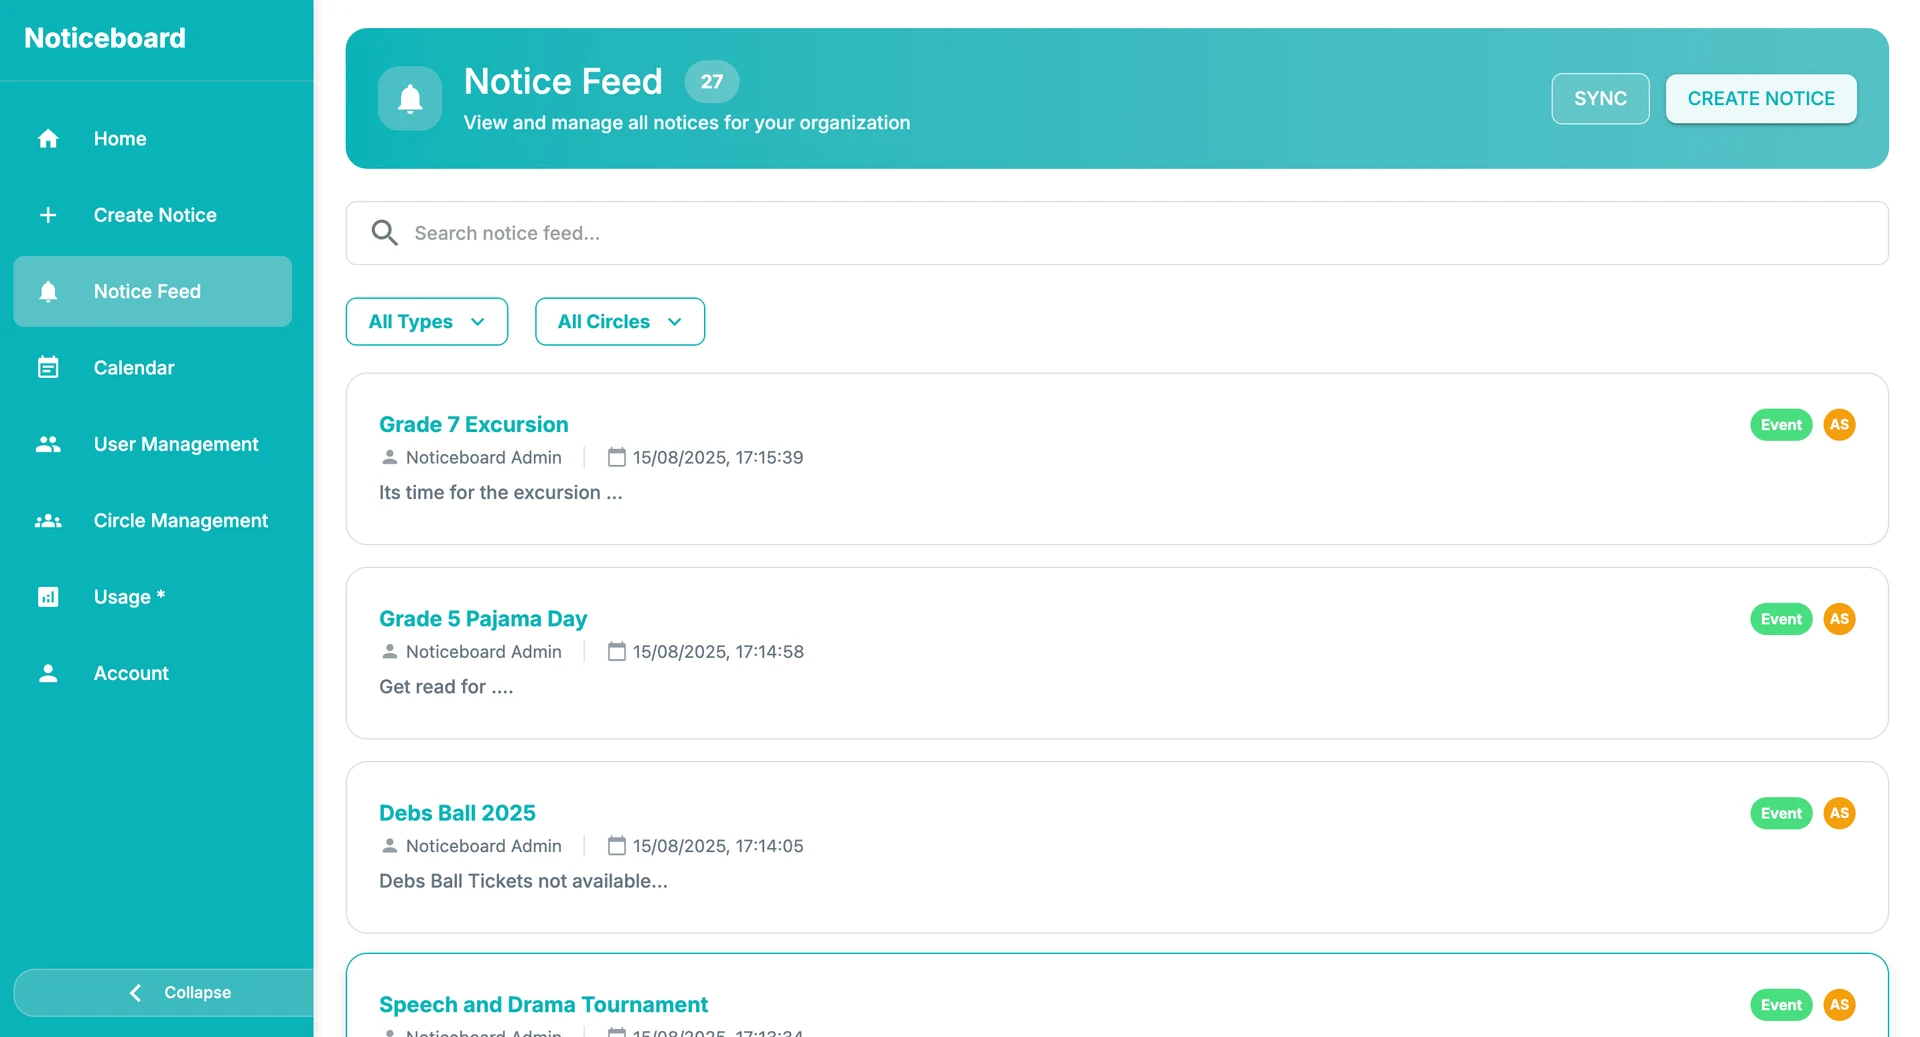This screenshot has height=1037, width=1920.
Task: Click the AS avatar on Speech and Drama Tournament
Action: (1839, 1005)
